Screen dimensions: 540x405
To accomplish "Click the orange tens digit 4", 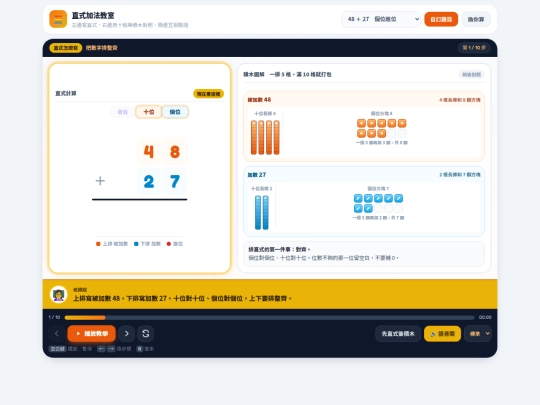I will 148,152.
